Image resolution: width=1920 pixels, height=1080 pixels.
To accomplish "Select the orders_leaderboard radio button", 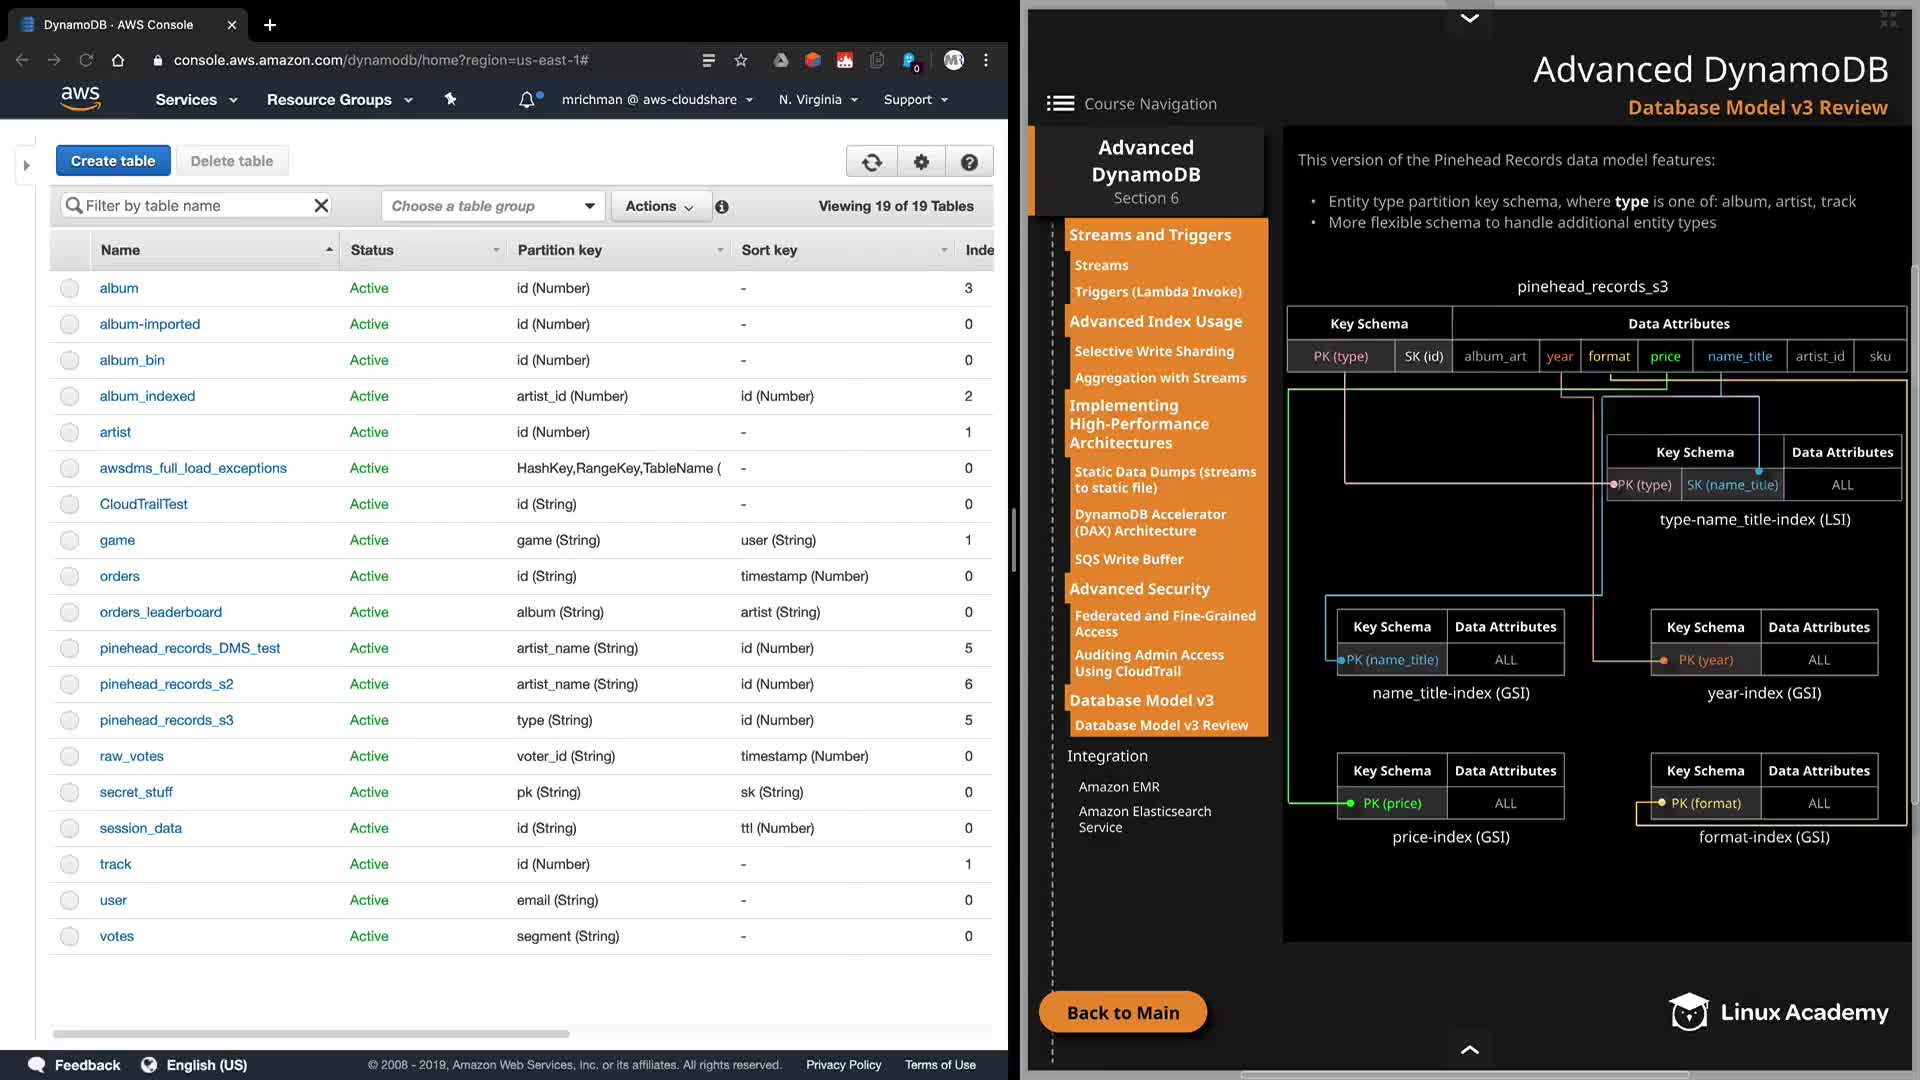I will coord(69,613).
